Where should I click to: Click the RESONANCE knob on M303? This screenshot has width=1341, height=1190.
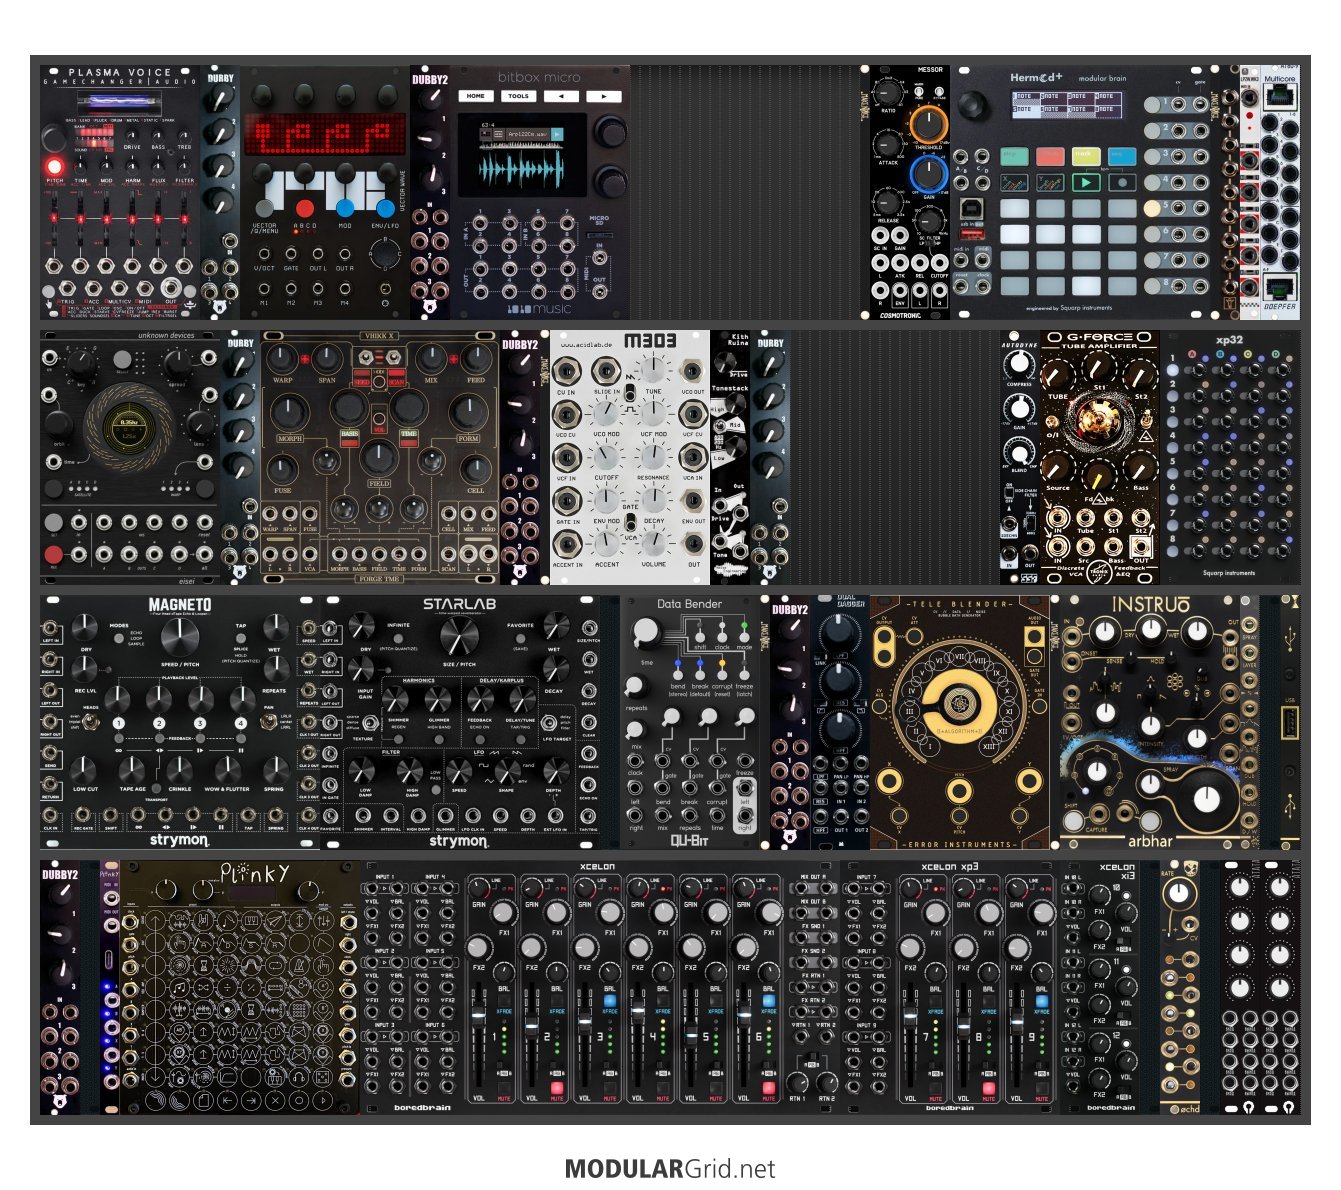[653, 458]
